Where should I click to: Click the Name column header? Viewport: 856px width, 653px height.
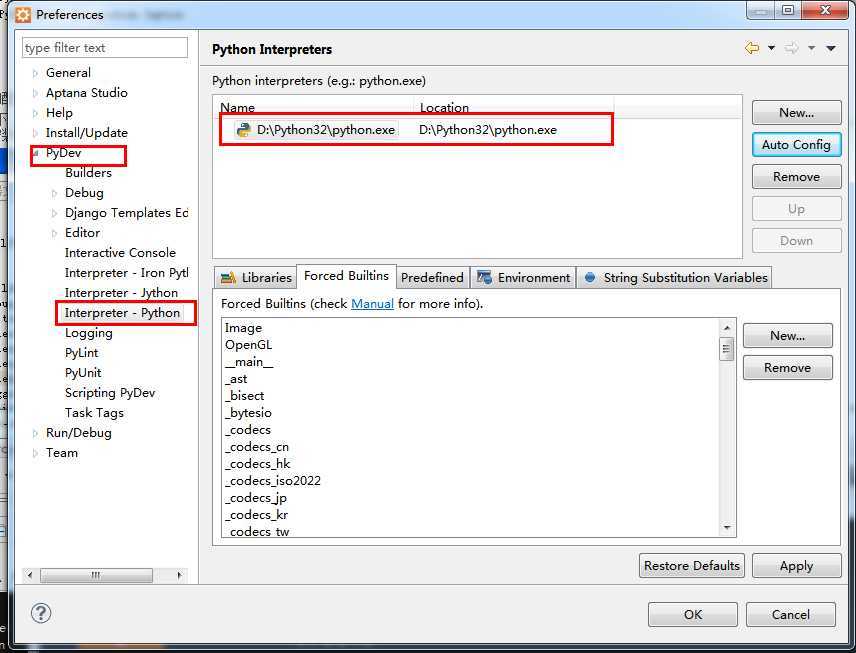point(237,108)
